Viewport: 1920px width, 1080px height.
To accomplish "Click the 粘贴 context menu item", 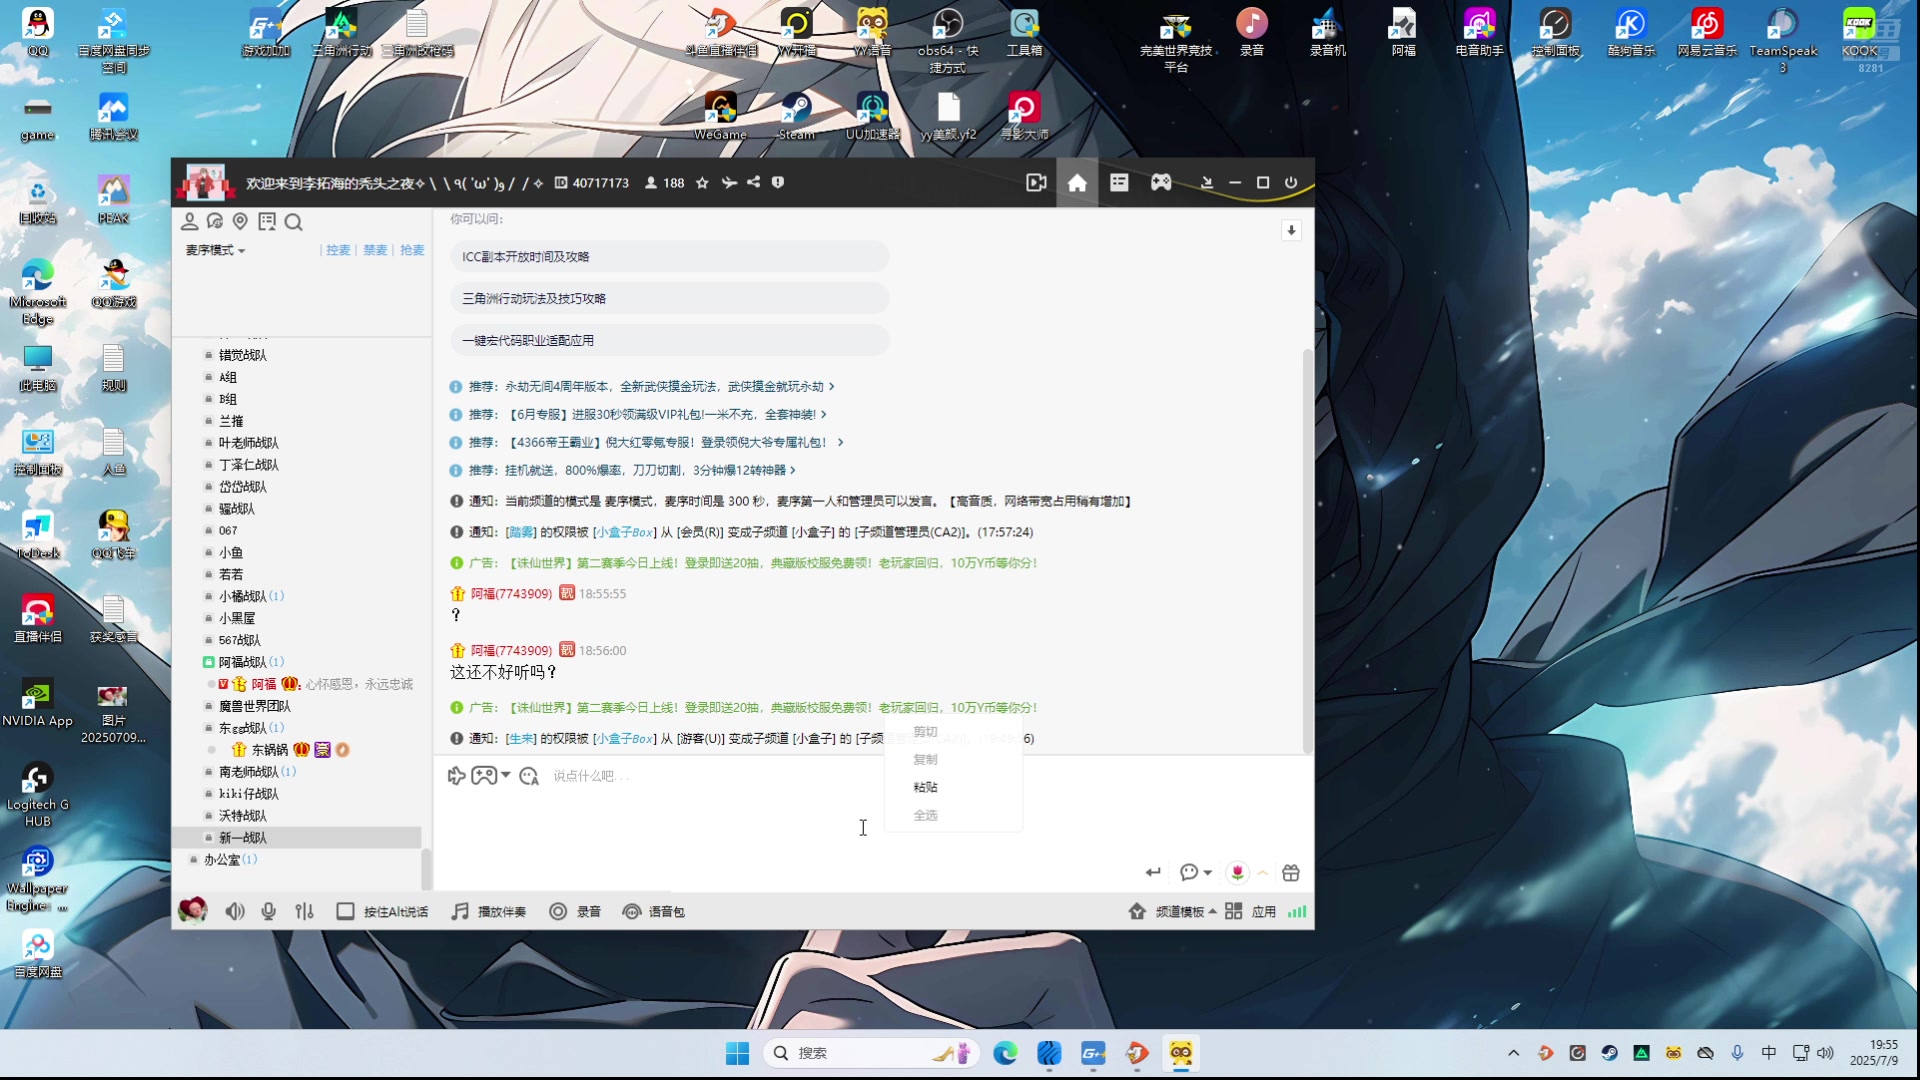I will click(x=925, y=788).
